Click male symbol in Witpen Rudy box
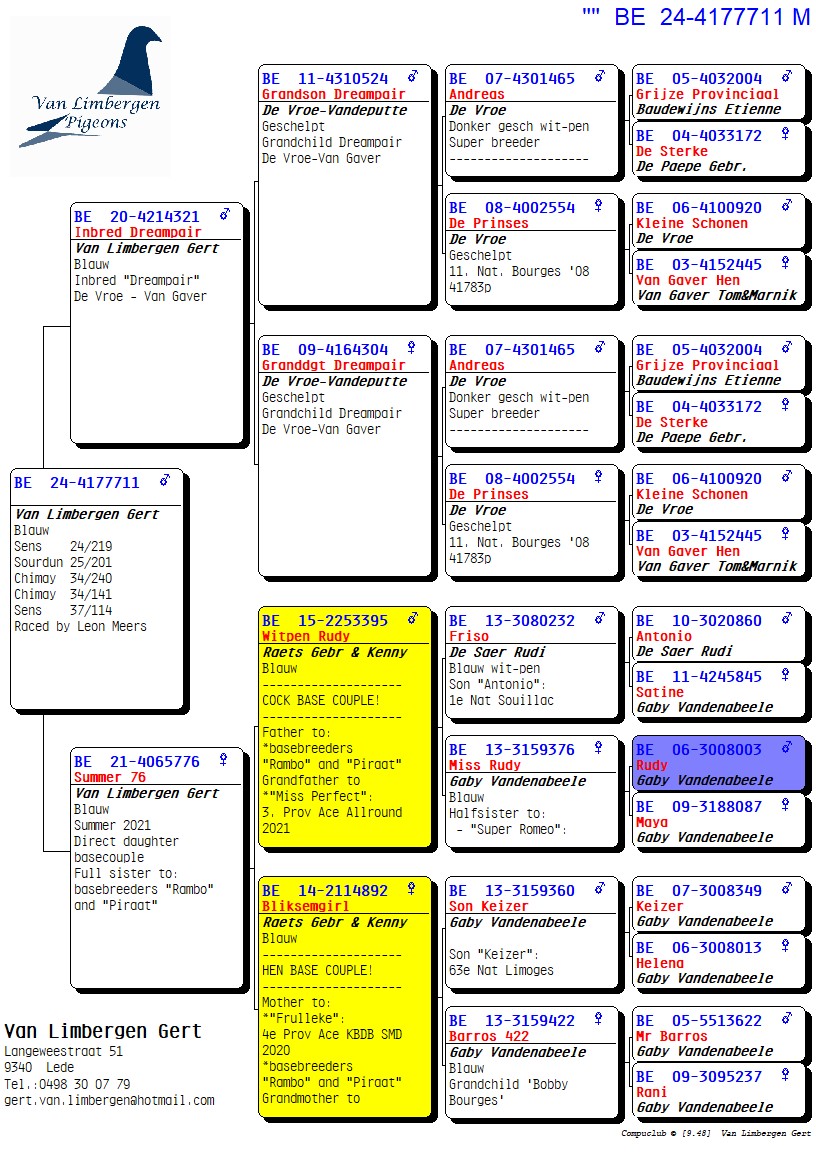The image size is (816, 1172). [x=412, y=619]
